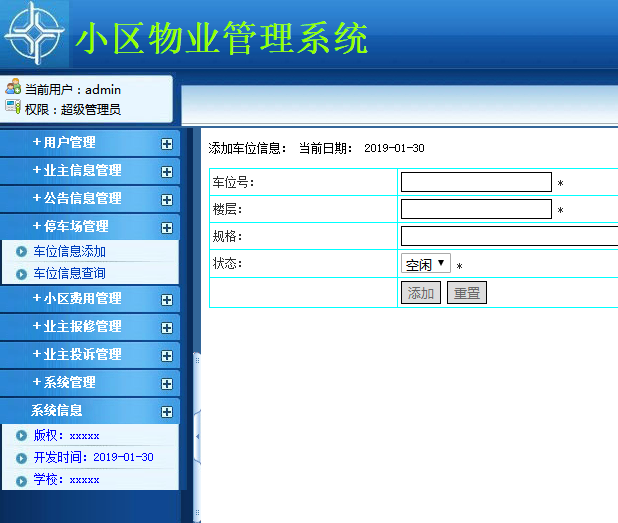The width and height of the screenshot is (618, 523).
Task: Click the current user avatar icon
Action: (13, 86)
